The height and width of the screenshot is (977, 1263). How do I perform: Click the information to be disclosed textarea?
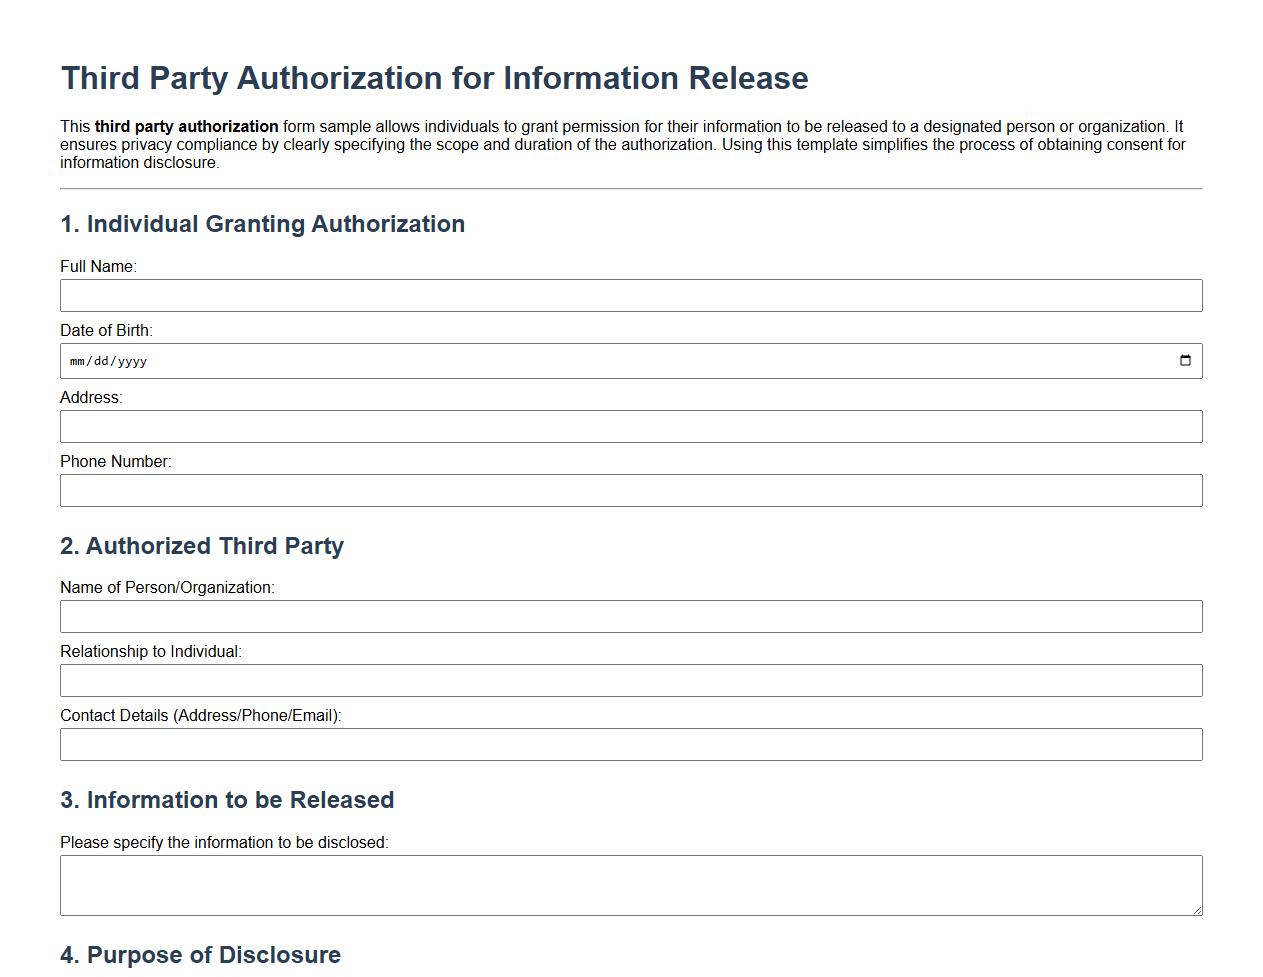pos(630,884)
